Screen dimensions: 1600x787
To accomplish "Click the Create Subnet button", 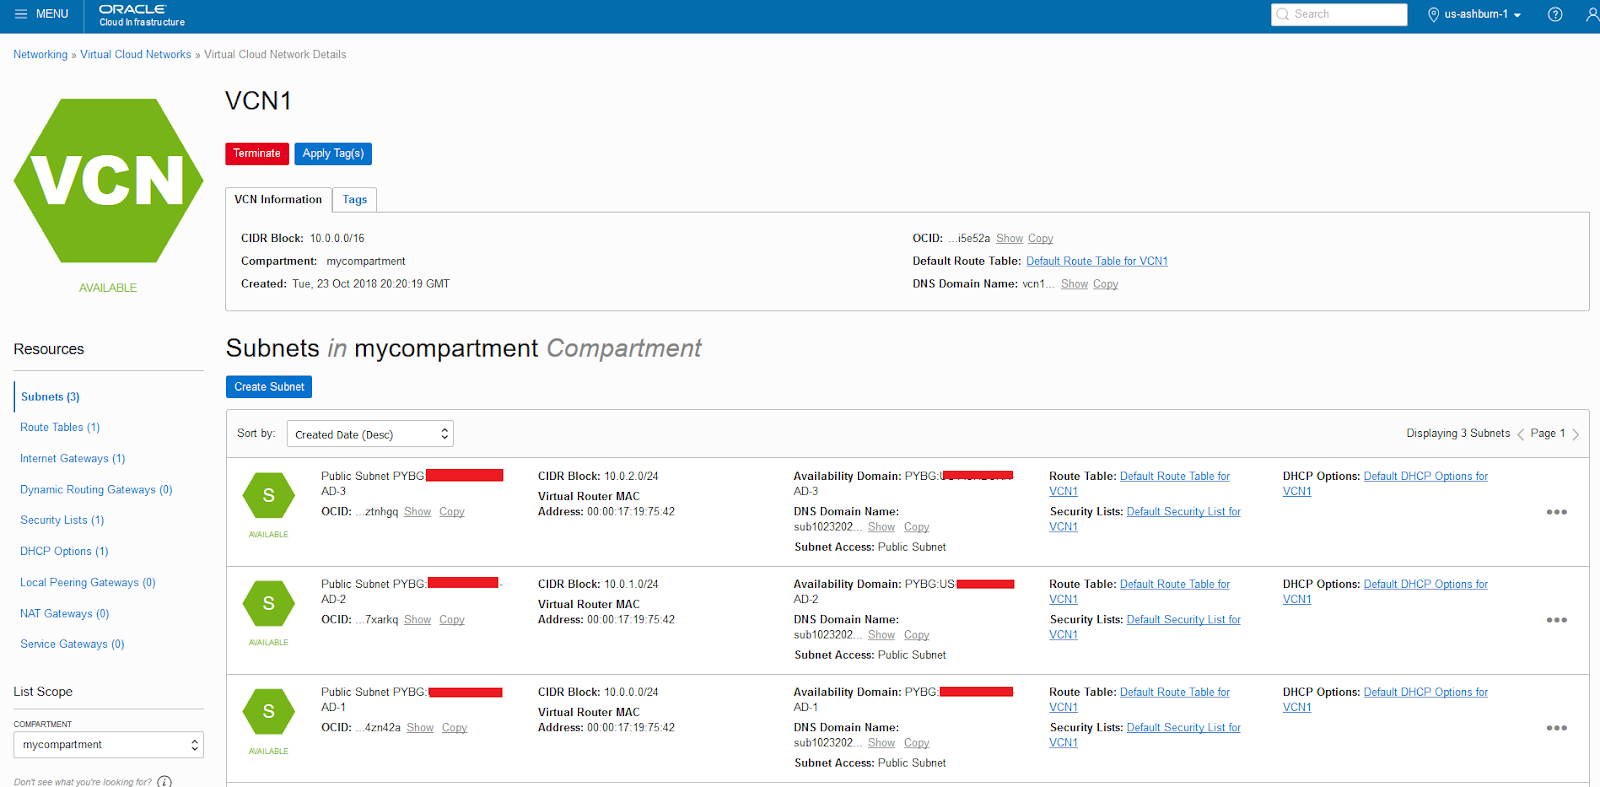I will tap(269, 387).
